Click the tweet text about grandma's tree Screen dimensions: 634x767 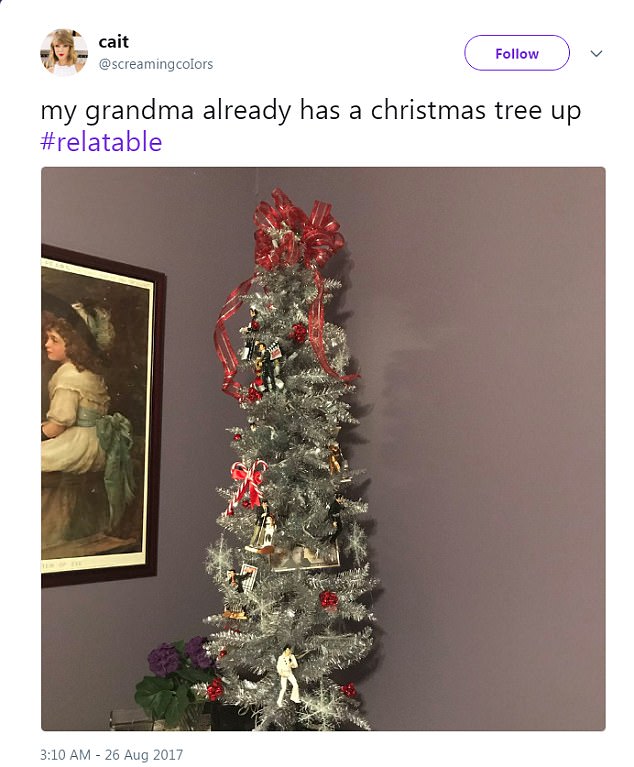pyautogui.click(x=311, y=126)
